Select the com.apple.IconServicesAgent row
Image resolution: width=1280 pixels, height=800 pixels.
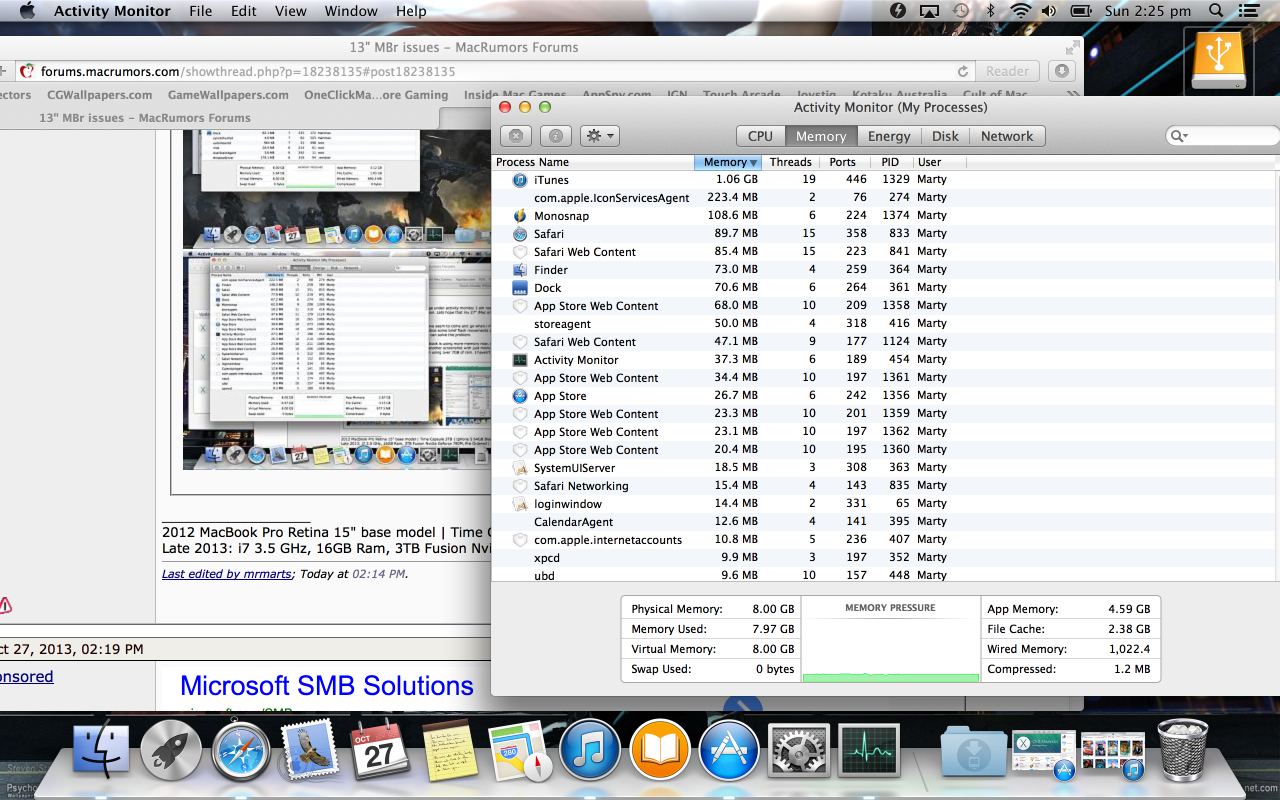pyautogui.click(x=885, y=198)
